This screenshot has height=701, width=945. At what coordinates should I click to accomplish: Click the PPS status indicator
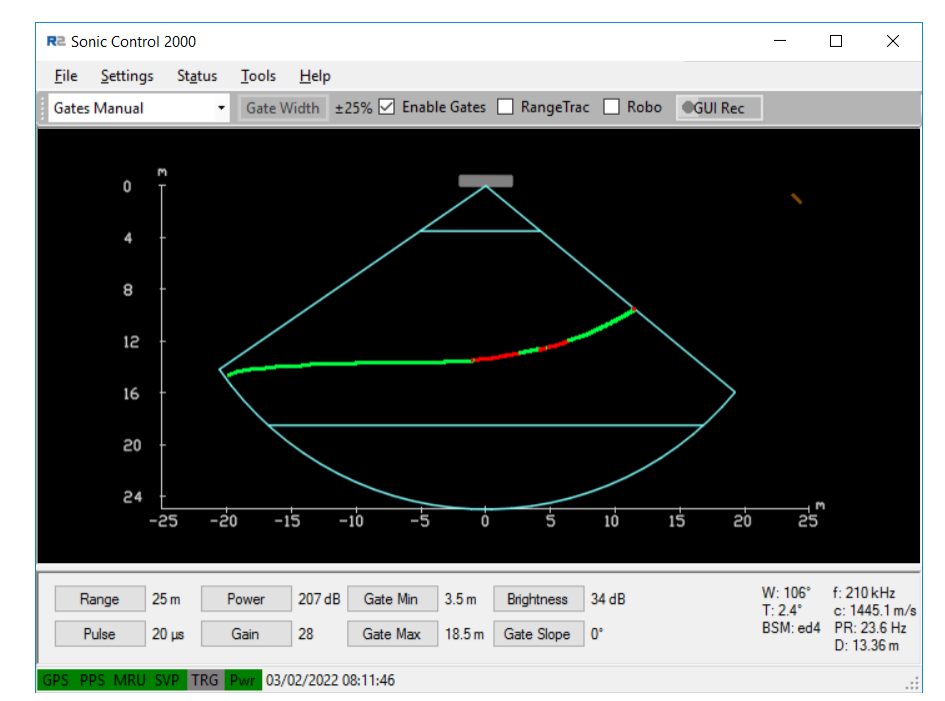[x=92, y=681]
